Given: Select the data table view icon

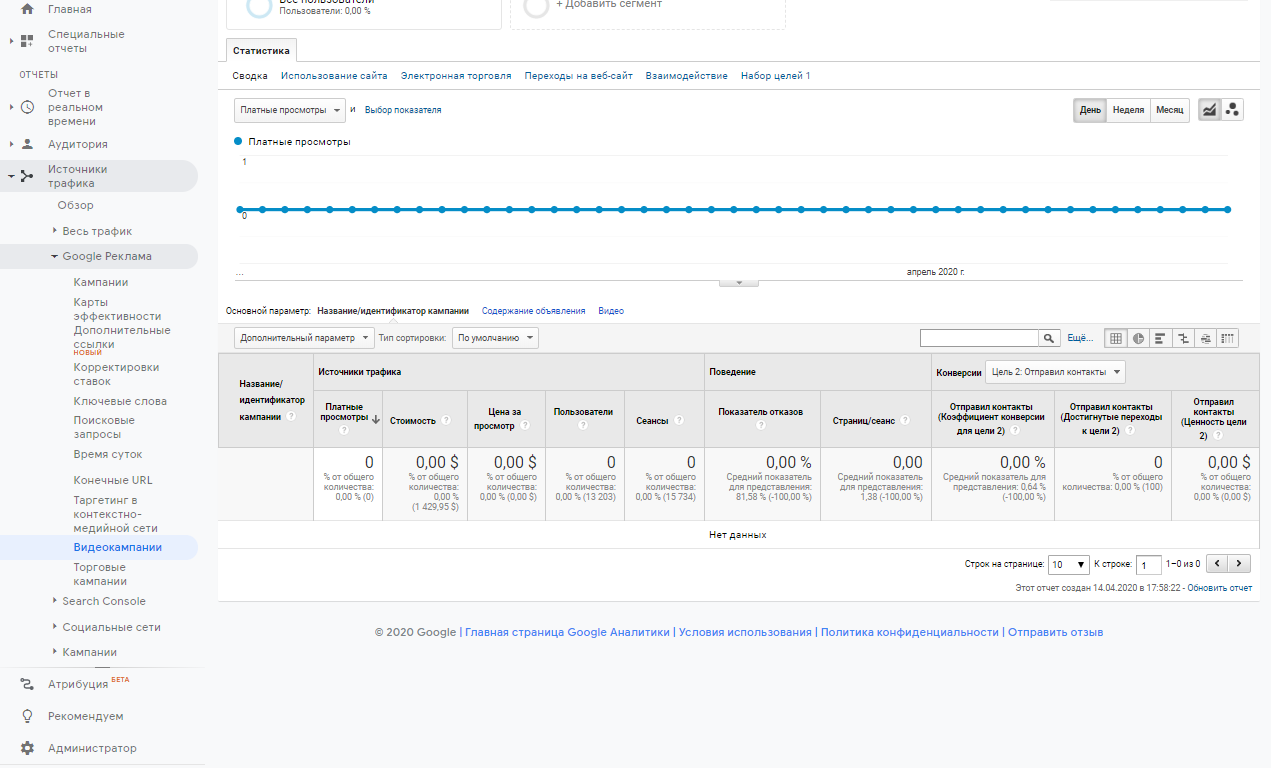Looking at the screenshot, I should 1116,338.
